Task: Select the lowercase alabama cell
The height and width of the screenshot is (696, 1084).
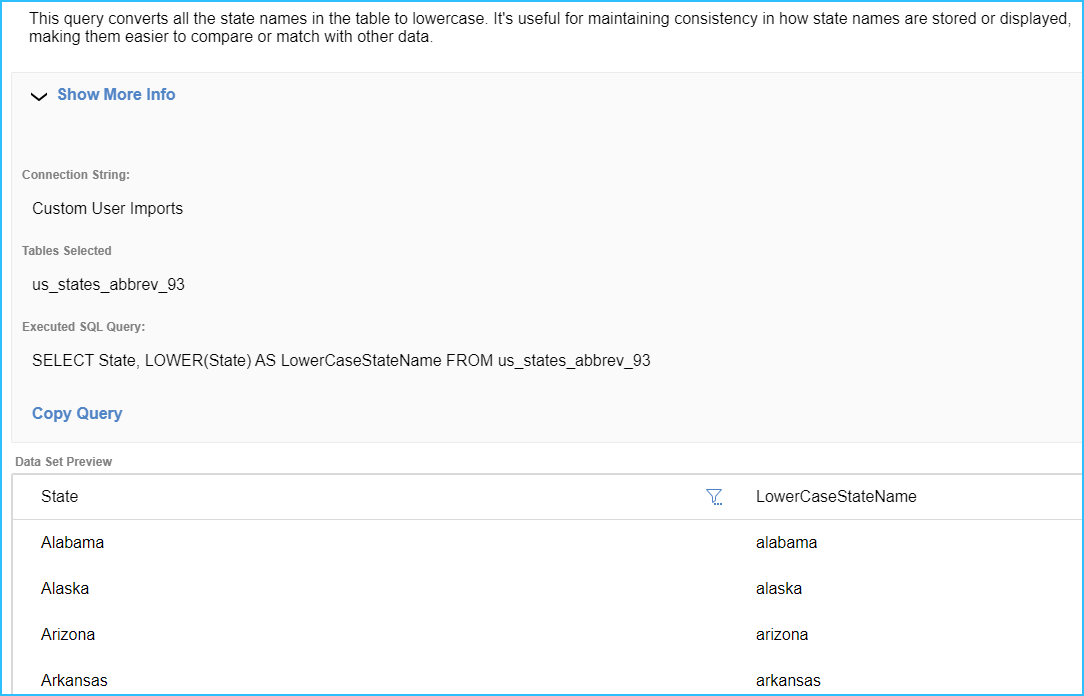Action: point(786,543)
